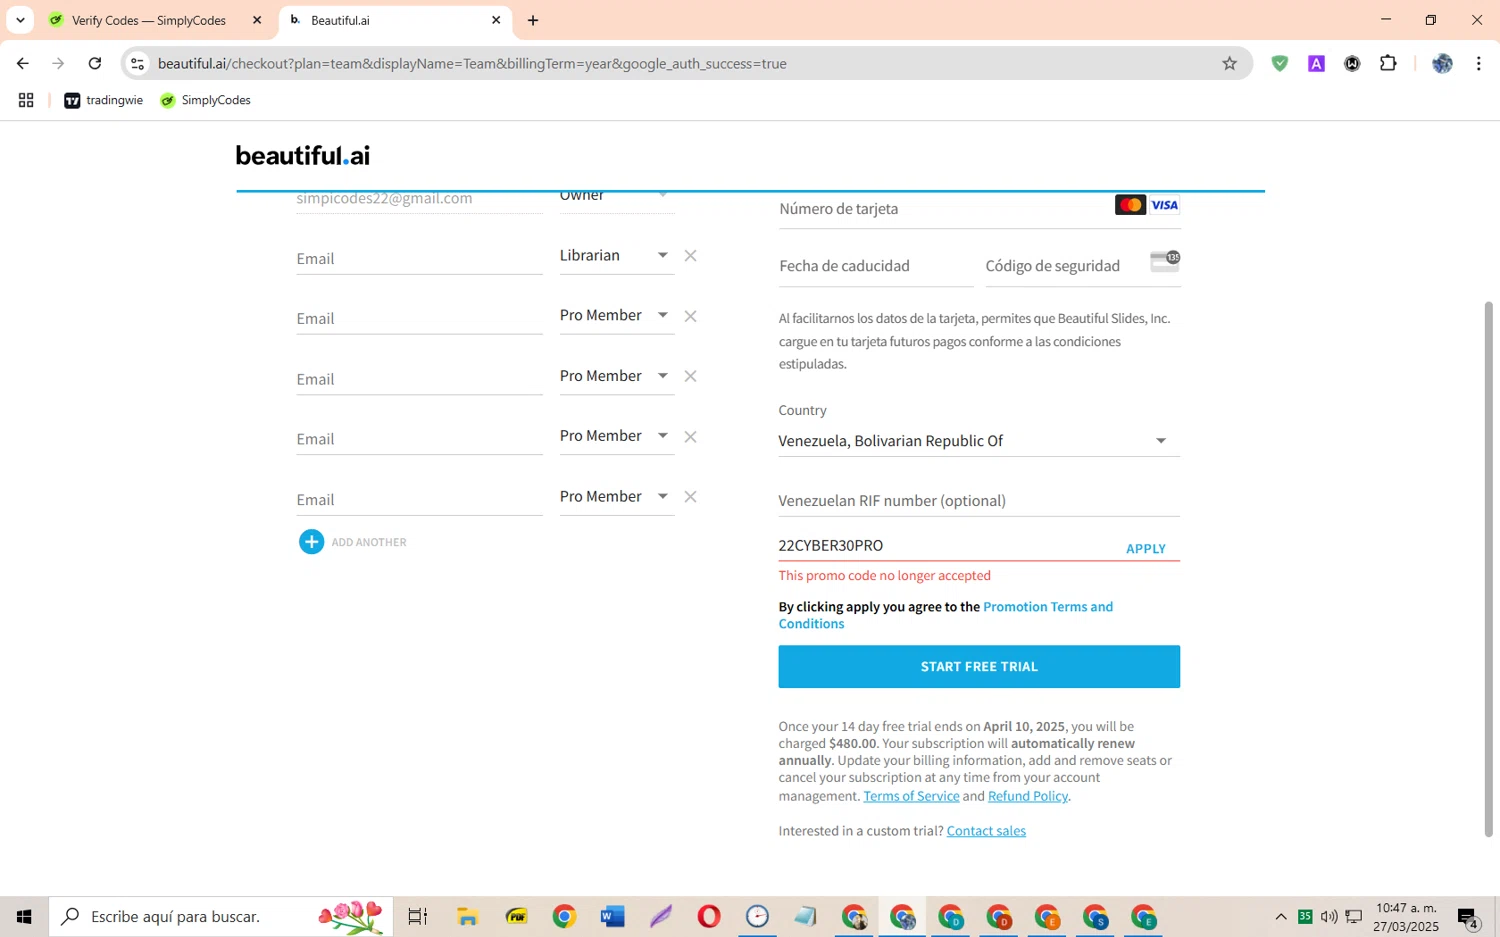The width and height of the screenshot is (1500, 937).
Task: Open volume control in system tray
Action: pos(1328,917)
